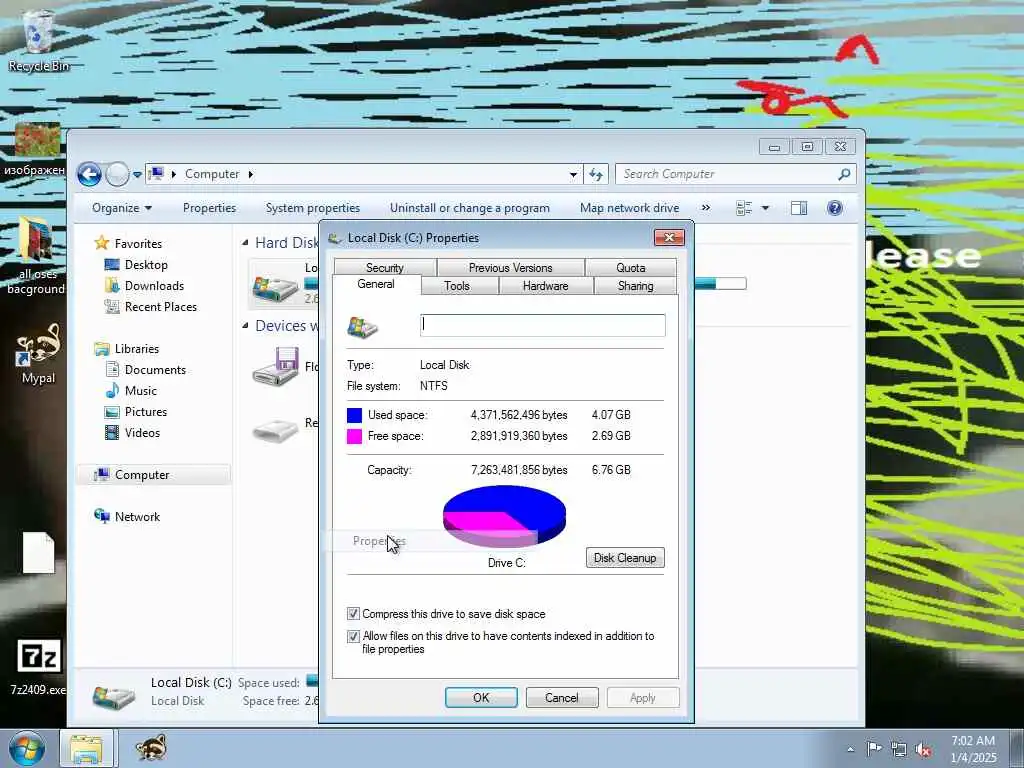Select the изображен image desktop icon
The image size is (1024, 768).
(35, 149)
